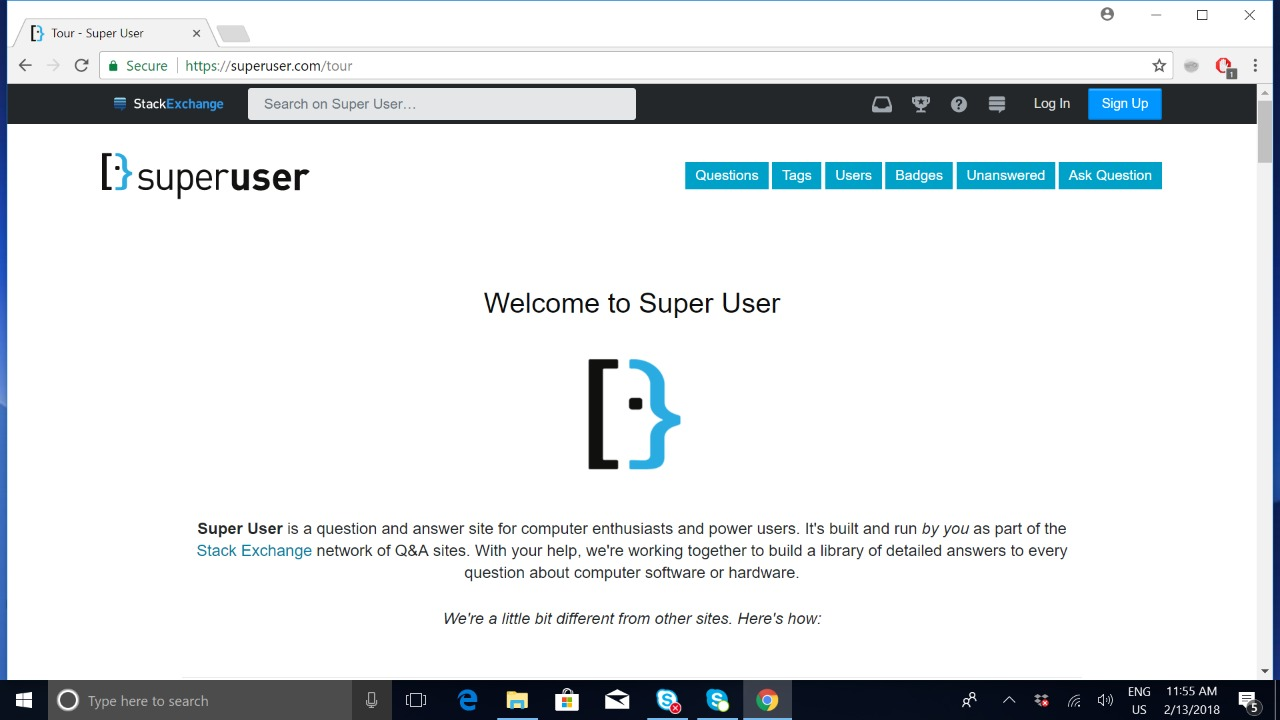Open the Unanswered navigation tab
The image size is (1280, 720).
1006,175
